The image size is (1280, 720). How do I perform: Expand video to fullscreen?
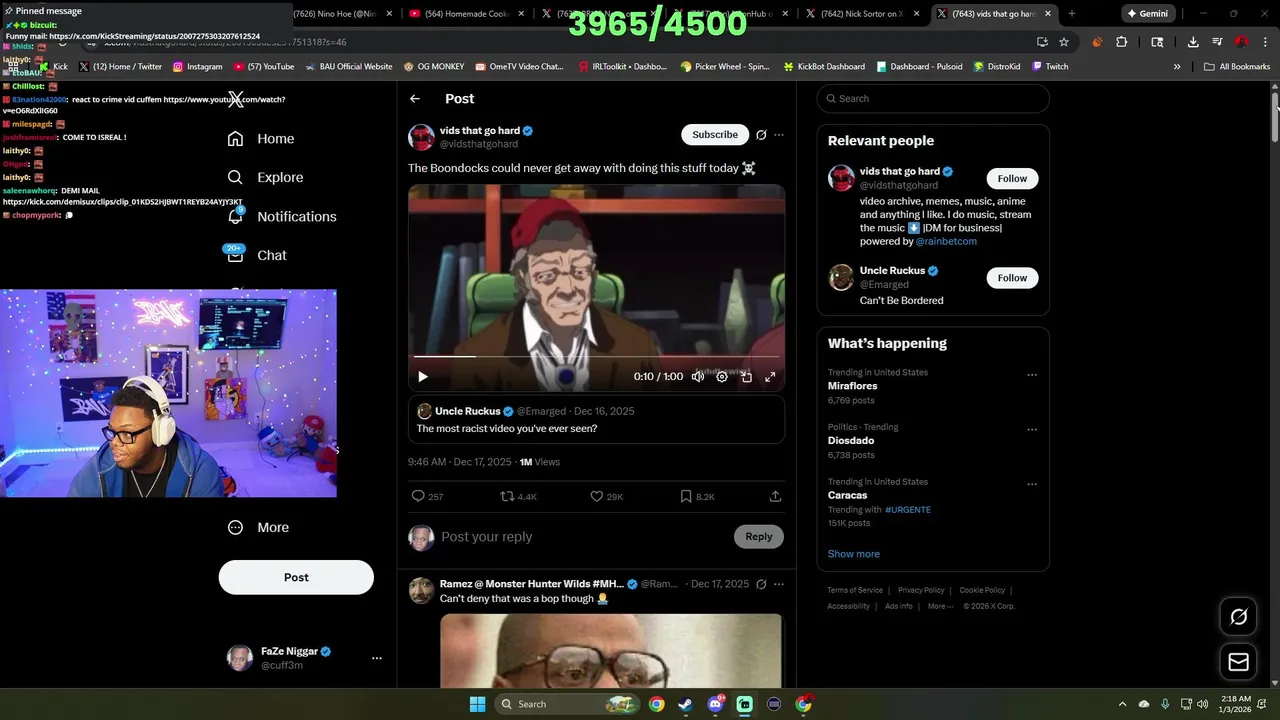tap(770, 377)
